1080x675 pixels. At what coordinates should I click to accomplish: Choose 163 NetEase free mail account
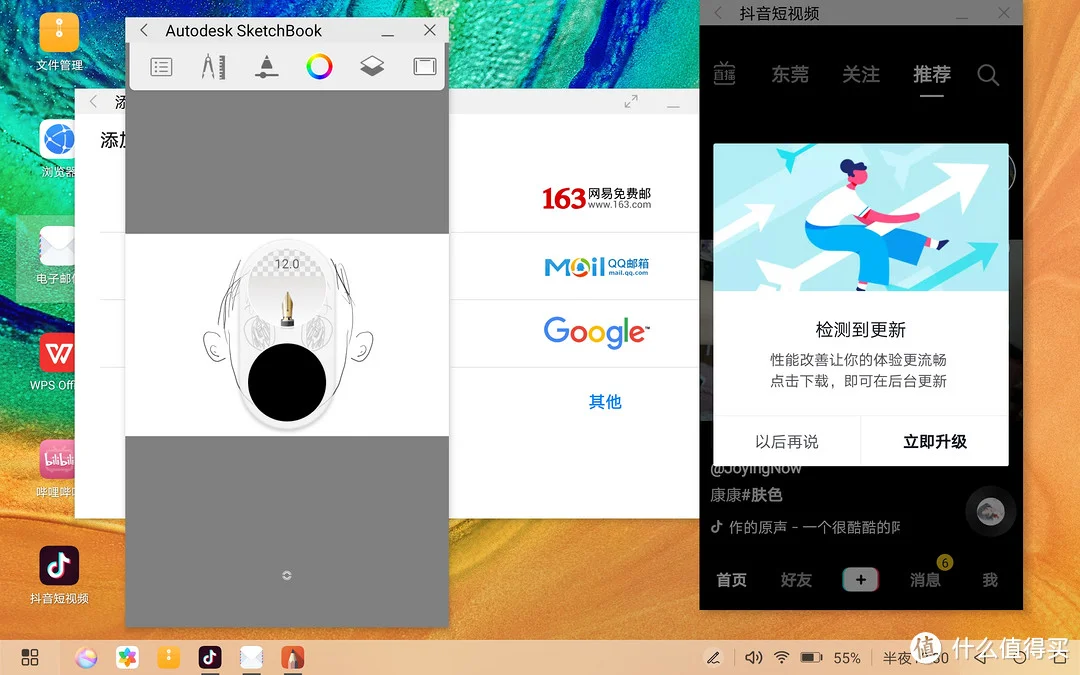point(596,198)
